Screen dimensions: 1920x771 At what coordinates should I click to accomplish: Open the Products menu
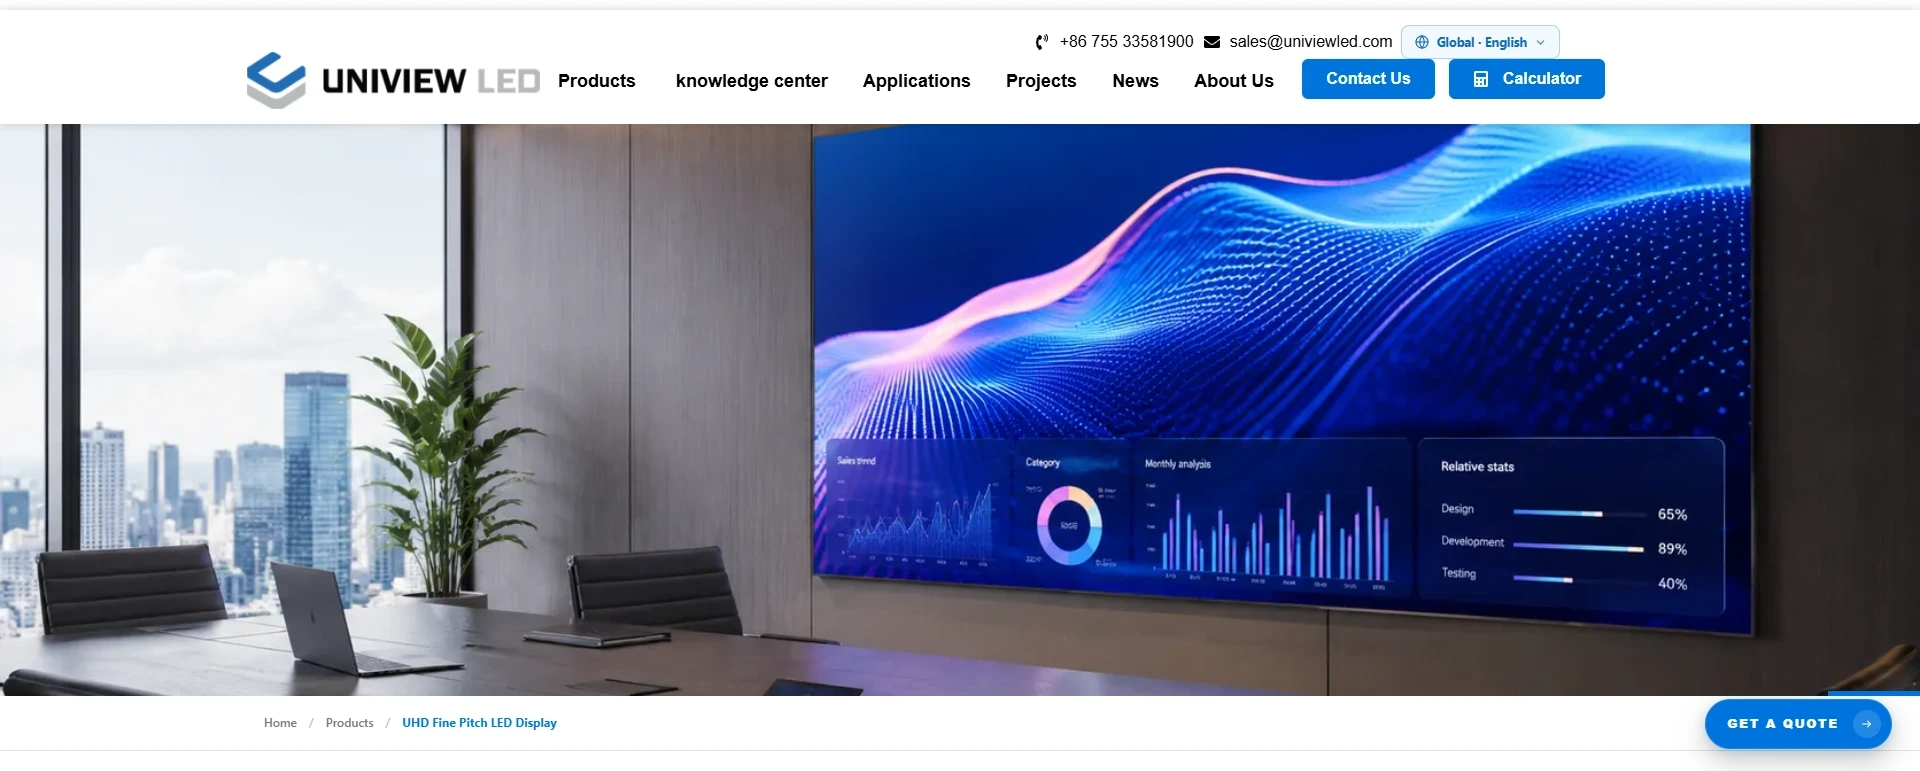tap(597, 81)
